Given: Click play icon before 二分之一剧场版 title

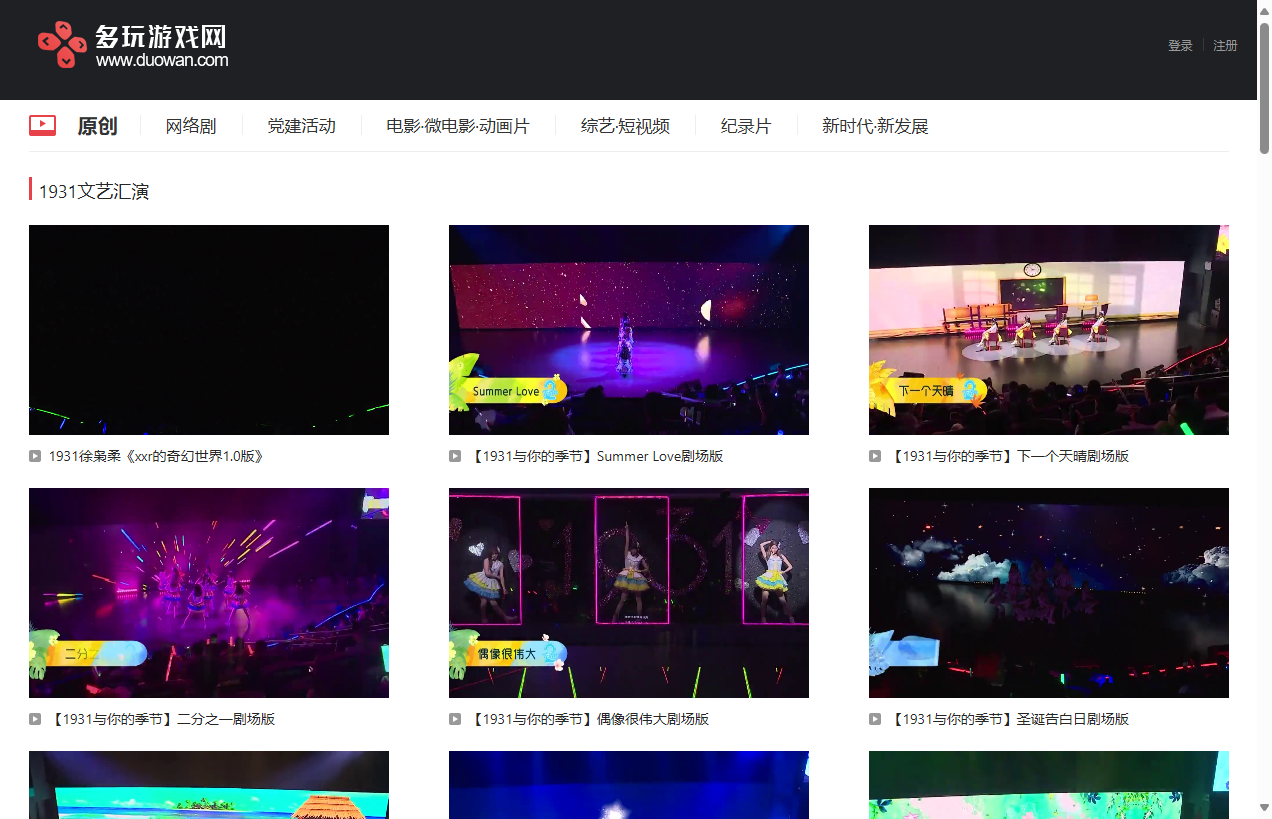Looking at the screenshot, I should click(35, 719).
